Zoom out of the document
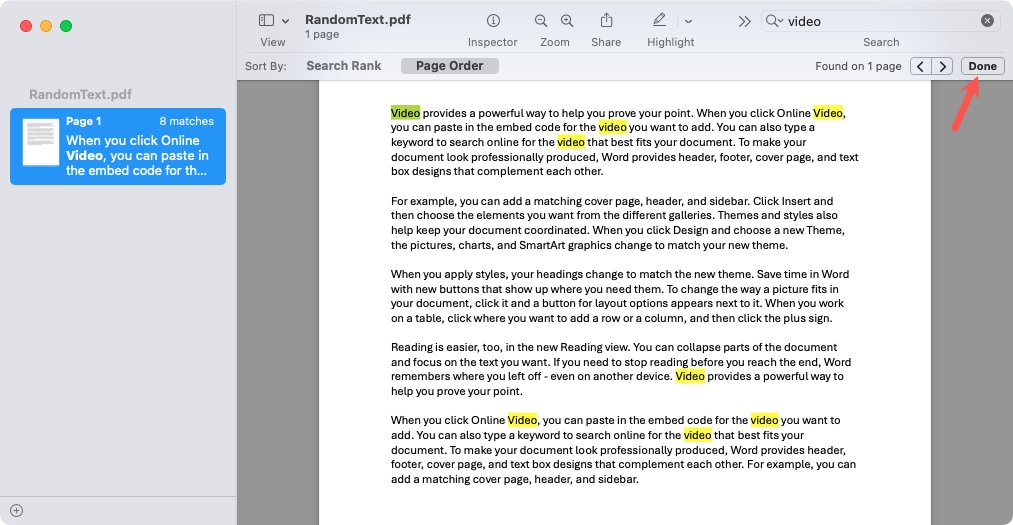Viewport: 1013px width, 525px height. point(541,21)
